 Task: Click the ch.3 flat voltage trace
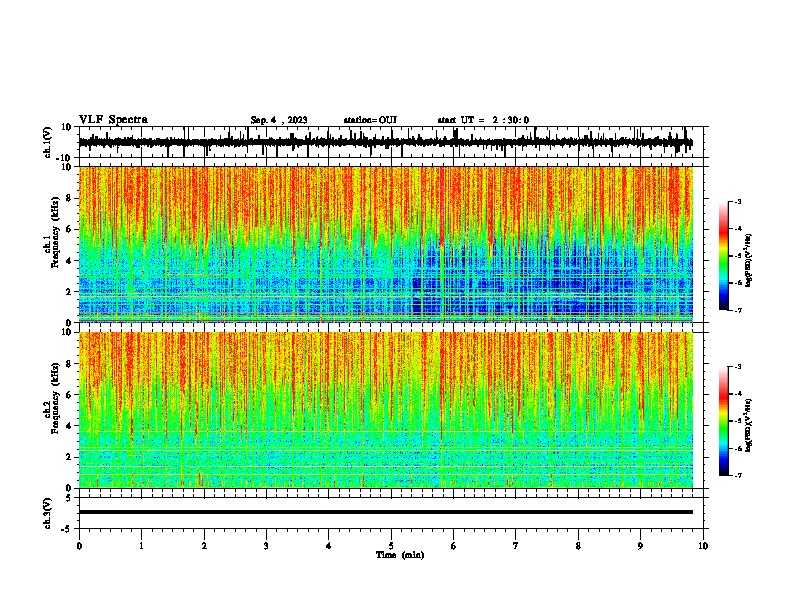click(x=386, y=512)
